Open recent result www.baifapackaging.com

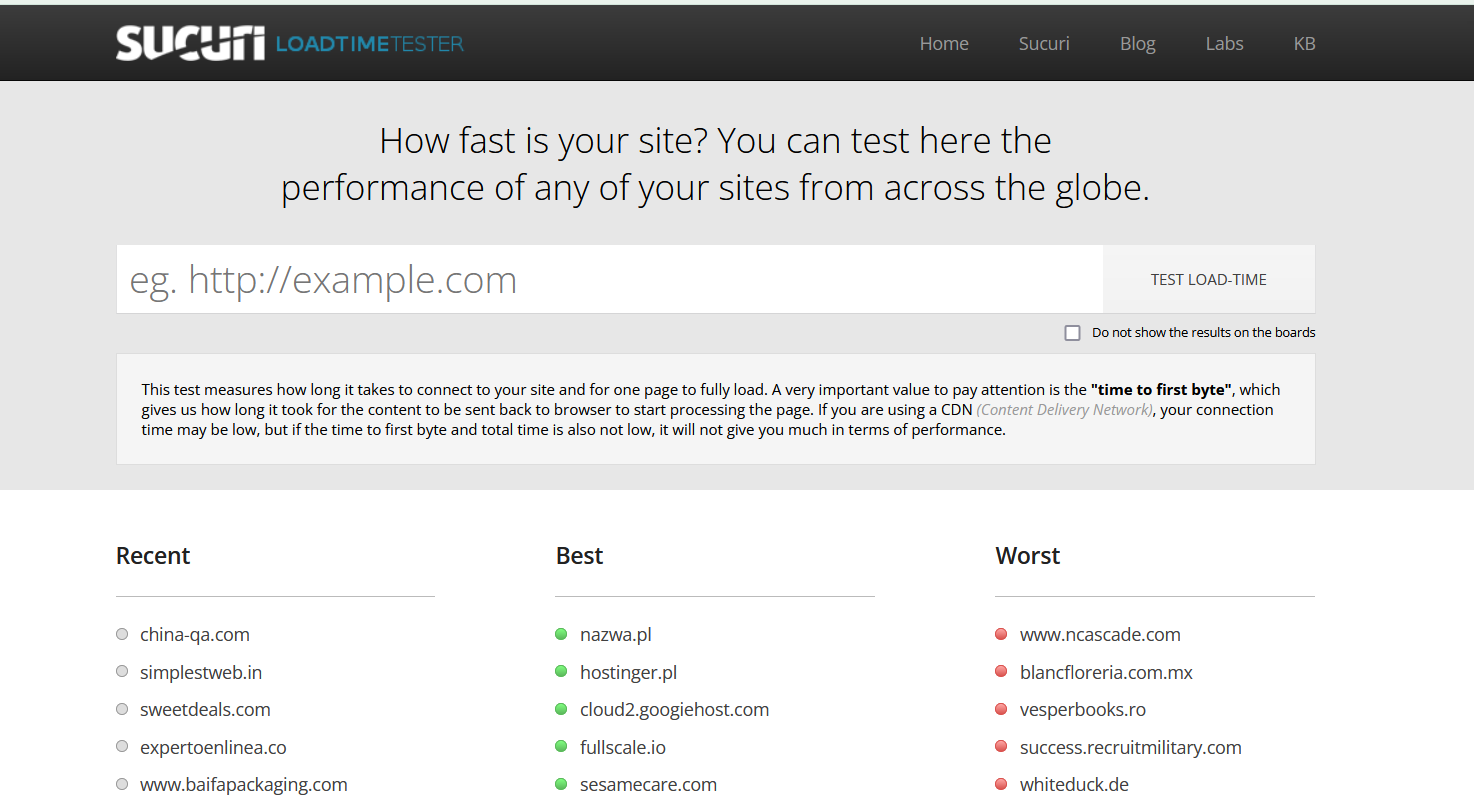point(244,784)
